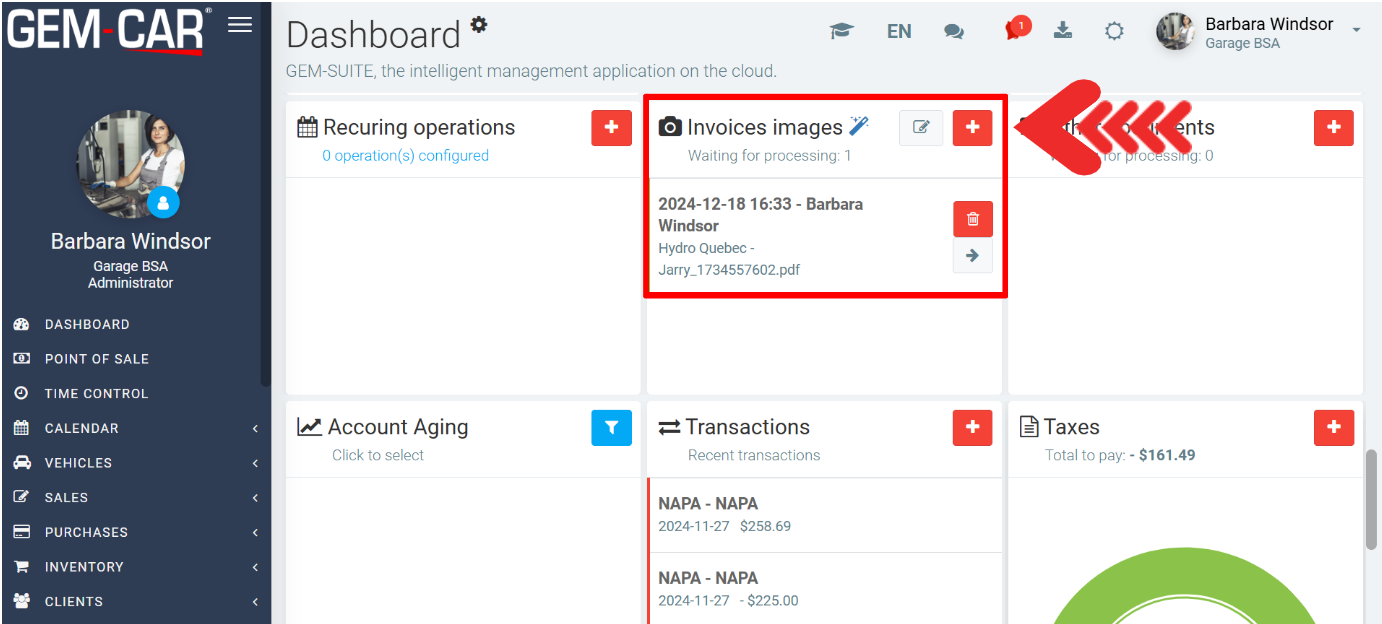Click the hamburger menu icon beside logo
1382x624 pixels.
point(240,25)
